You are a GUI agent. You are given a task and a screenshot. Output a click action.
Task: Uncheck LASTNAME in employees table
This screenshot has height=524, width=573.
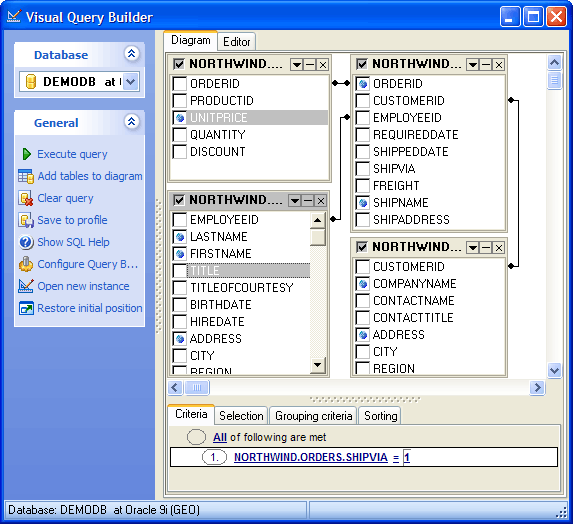pyautogui.click(x=180, y=237)
